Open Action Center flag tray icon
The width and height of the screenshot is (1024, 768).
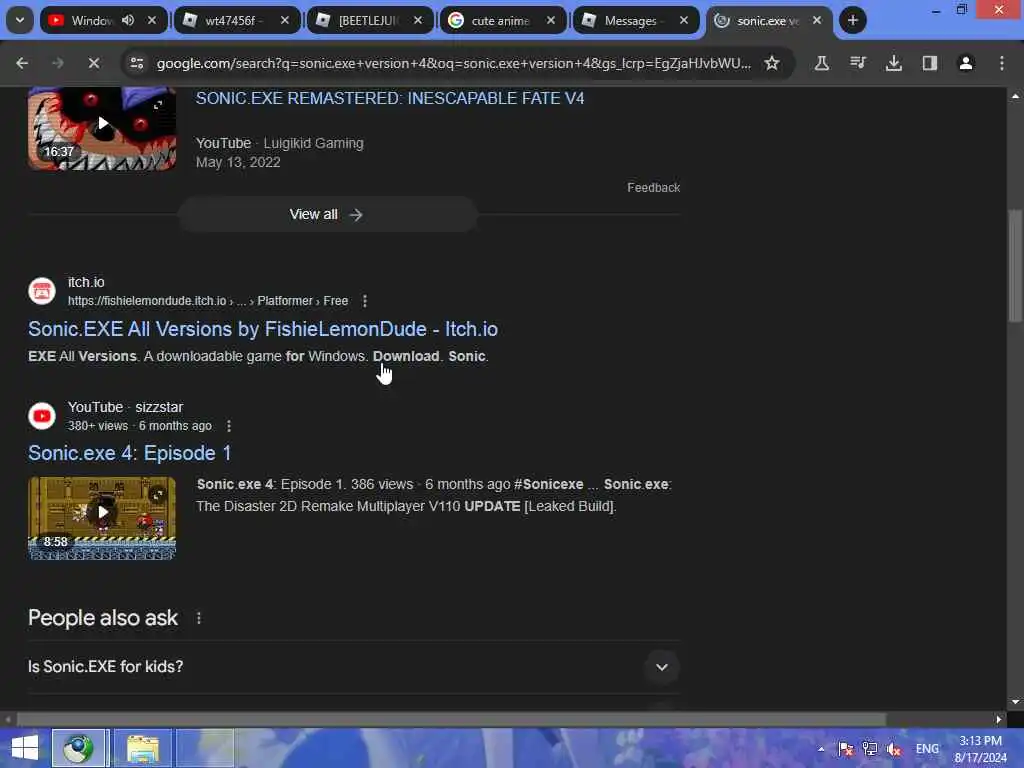845,749
